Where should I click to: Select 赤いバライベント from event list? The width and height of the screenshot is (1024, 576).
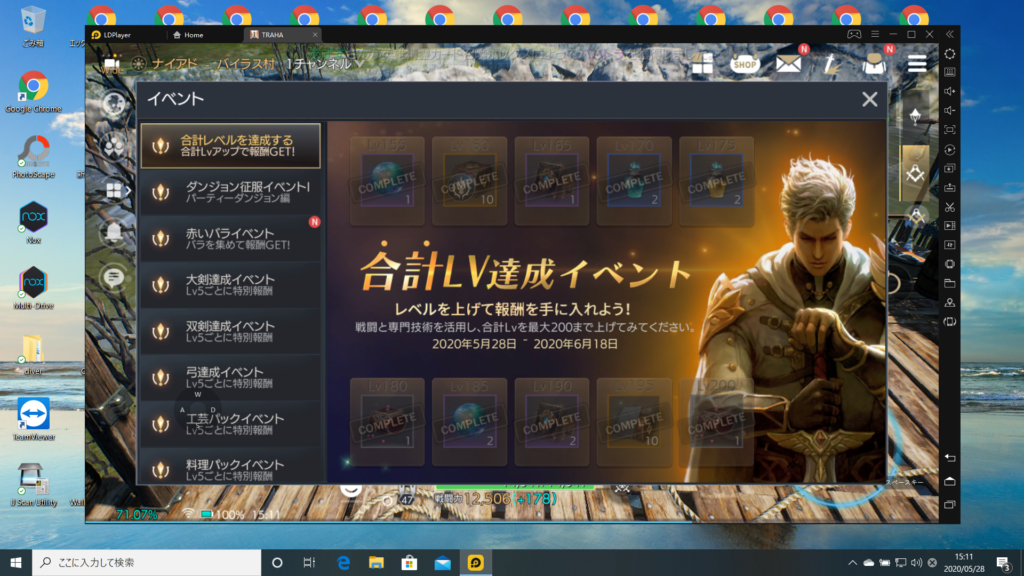[x=230, y=239]
